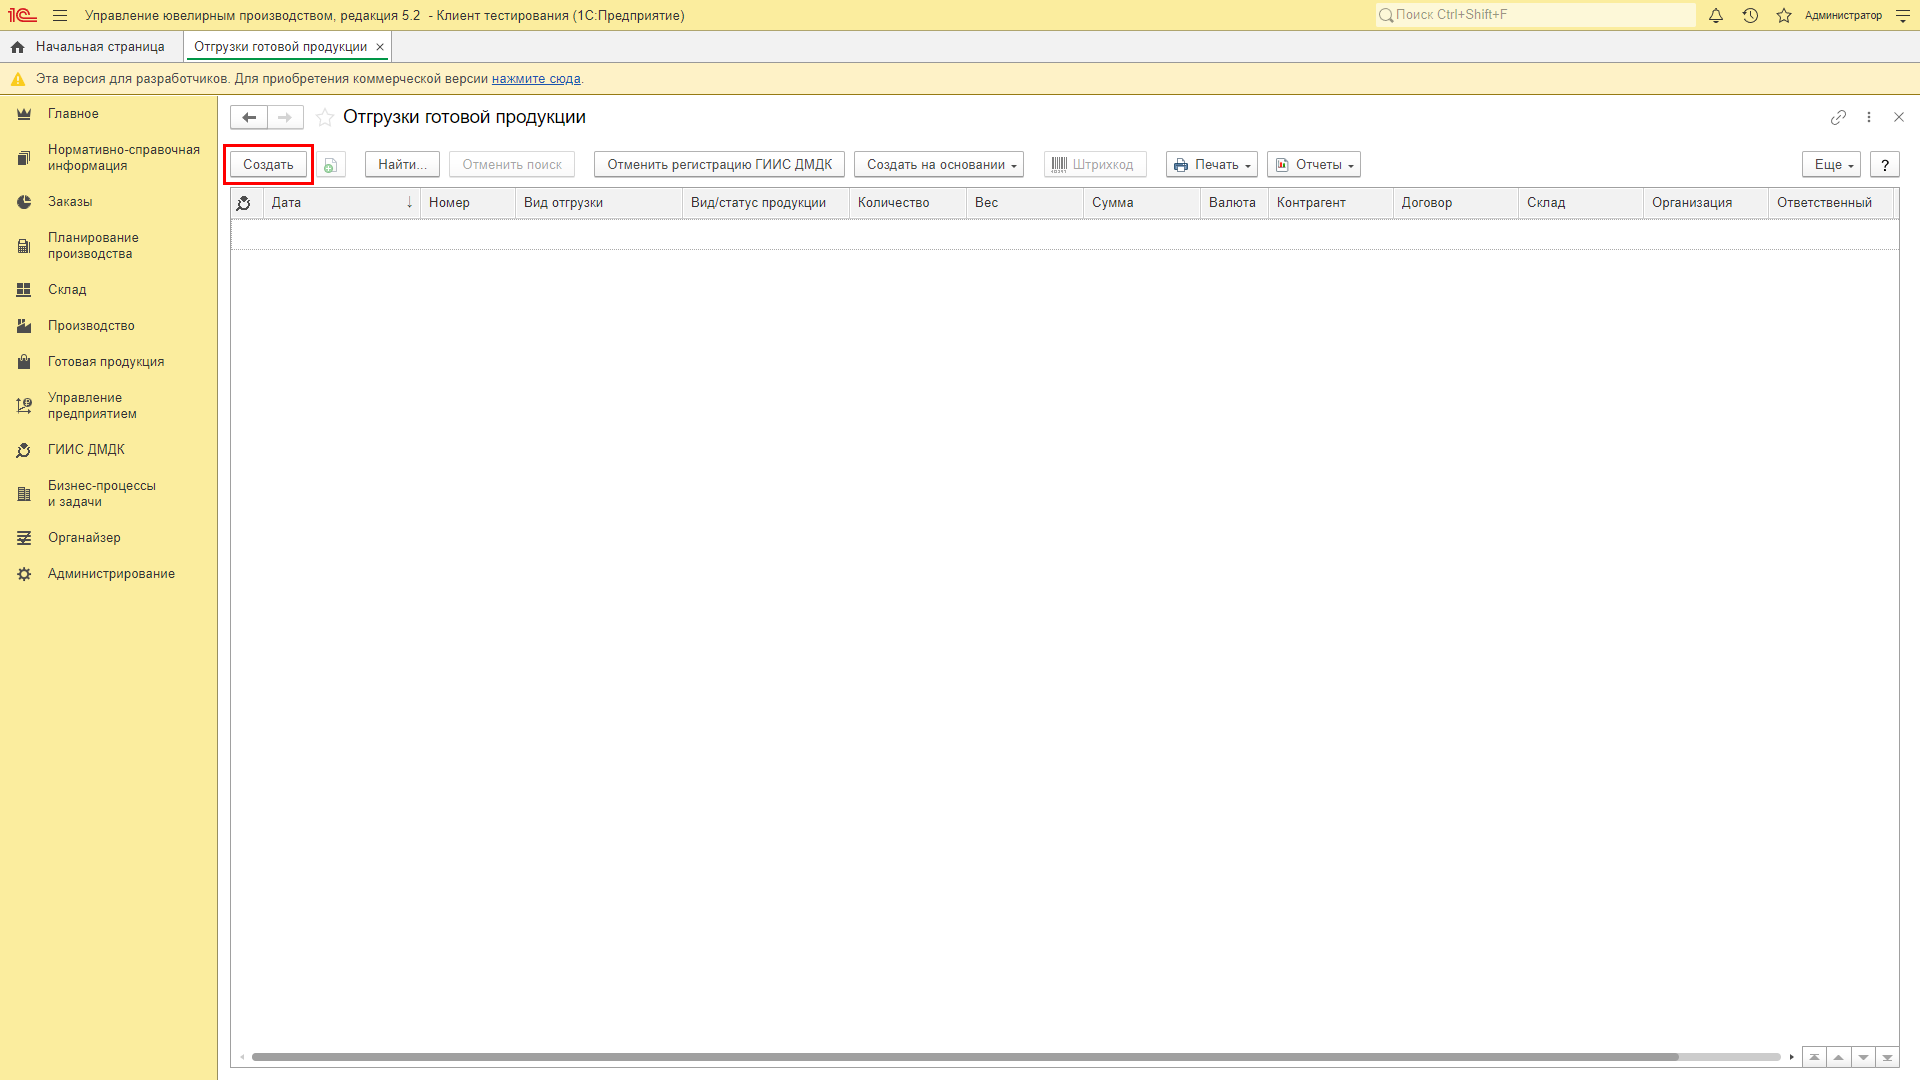Move up one row in list
The image size is (1920, 1080).
pyautogui.click(x=1838, y=1057)
